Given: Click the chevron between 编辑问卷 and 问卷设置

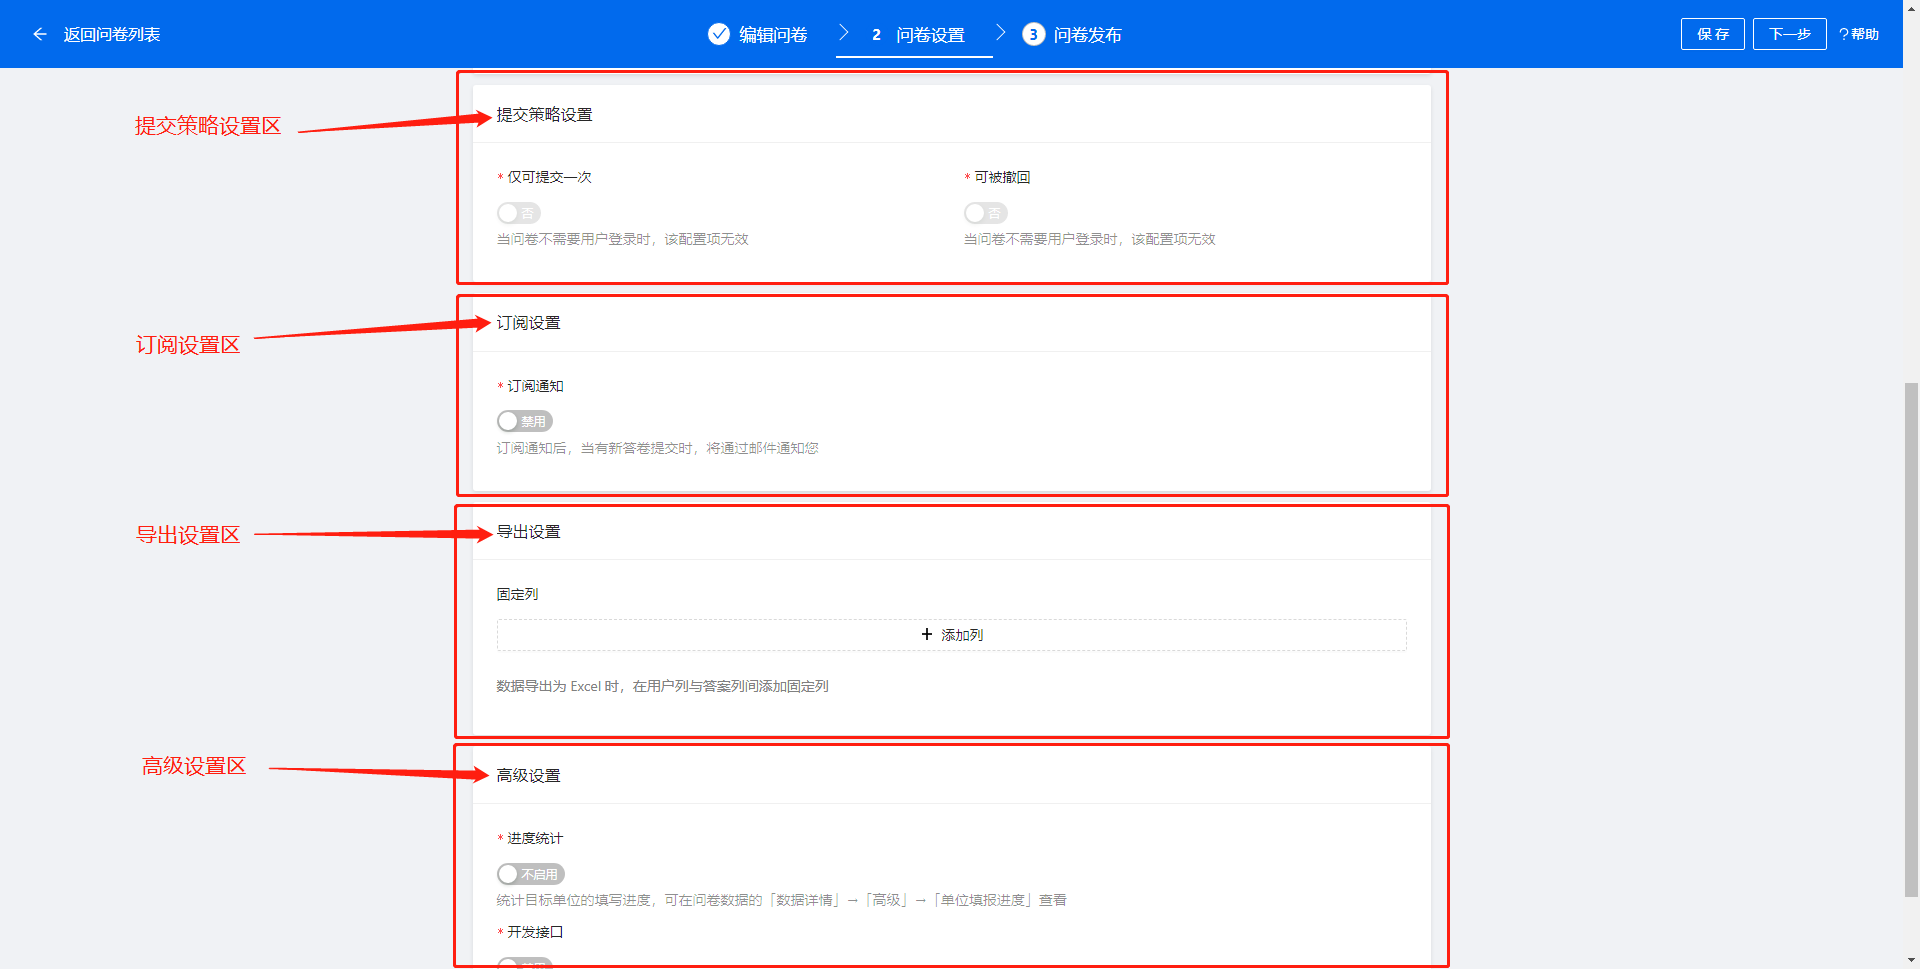Looking at the screenshot, I should pyautogui.click(x=843, y=33).
